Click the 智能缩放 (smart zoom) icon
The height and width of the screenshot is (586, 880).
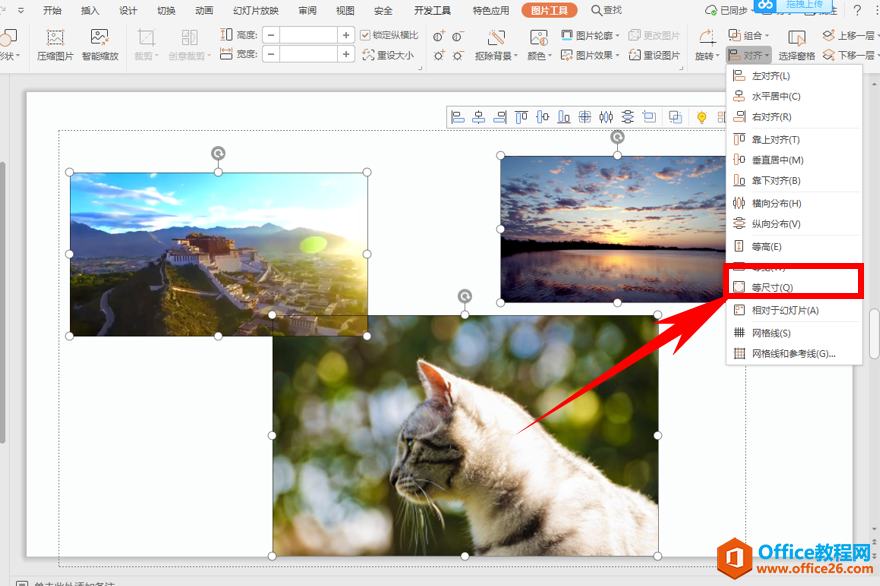pyautogui.click(x=99, y=39)
